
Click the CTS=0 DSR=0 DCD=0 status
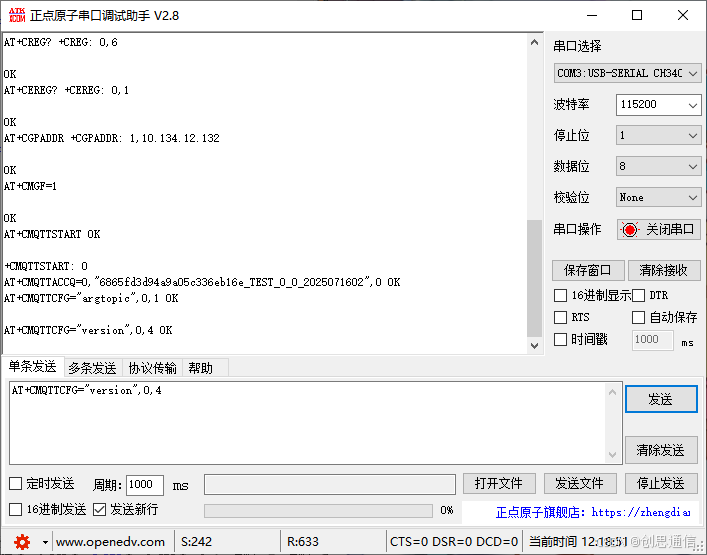pos(454,542)
